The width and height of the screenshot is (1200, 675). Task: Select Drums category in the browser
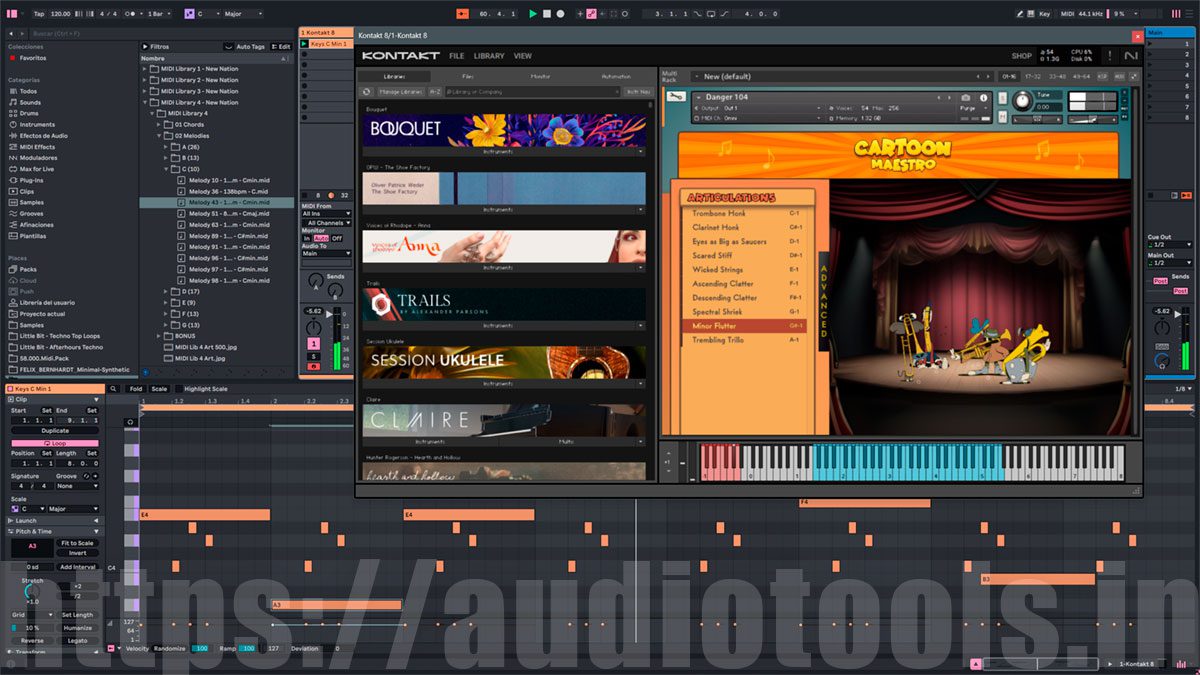[29, 113]
